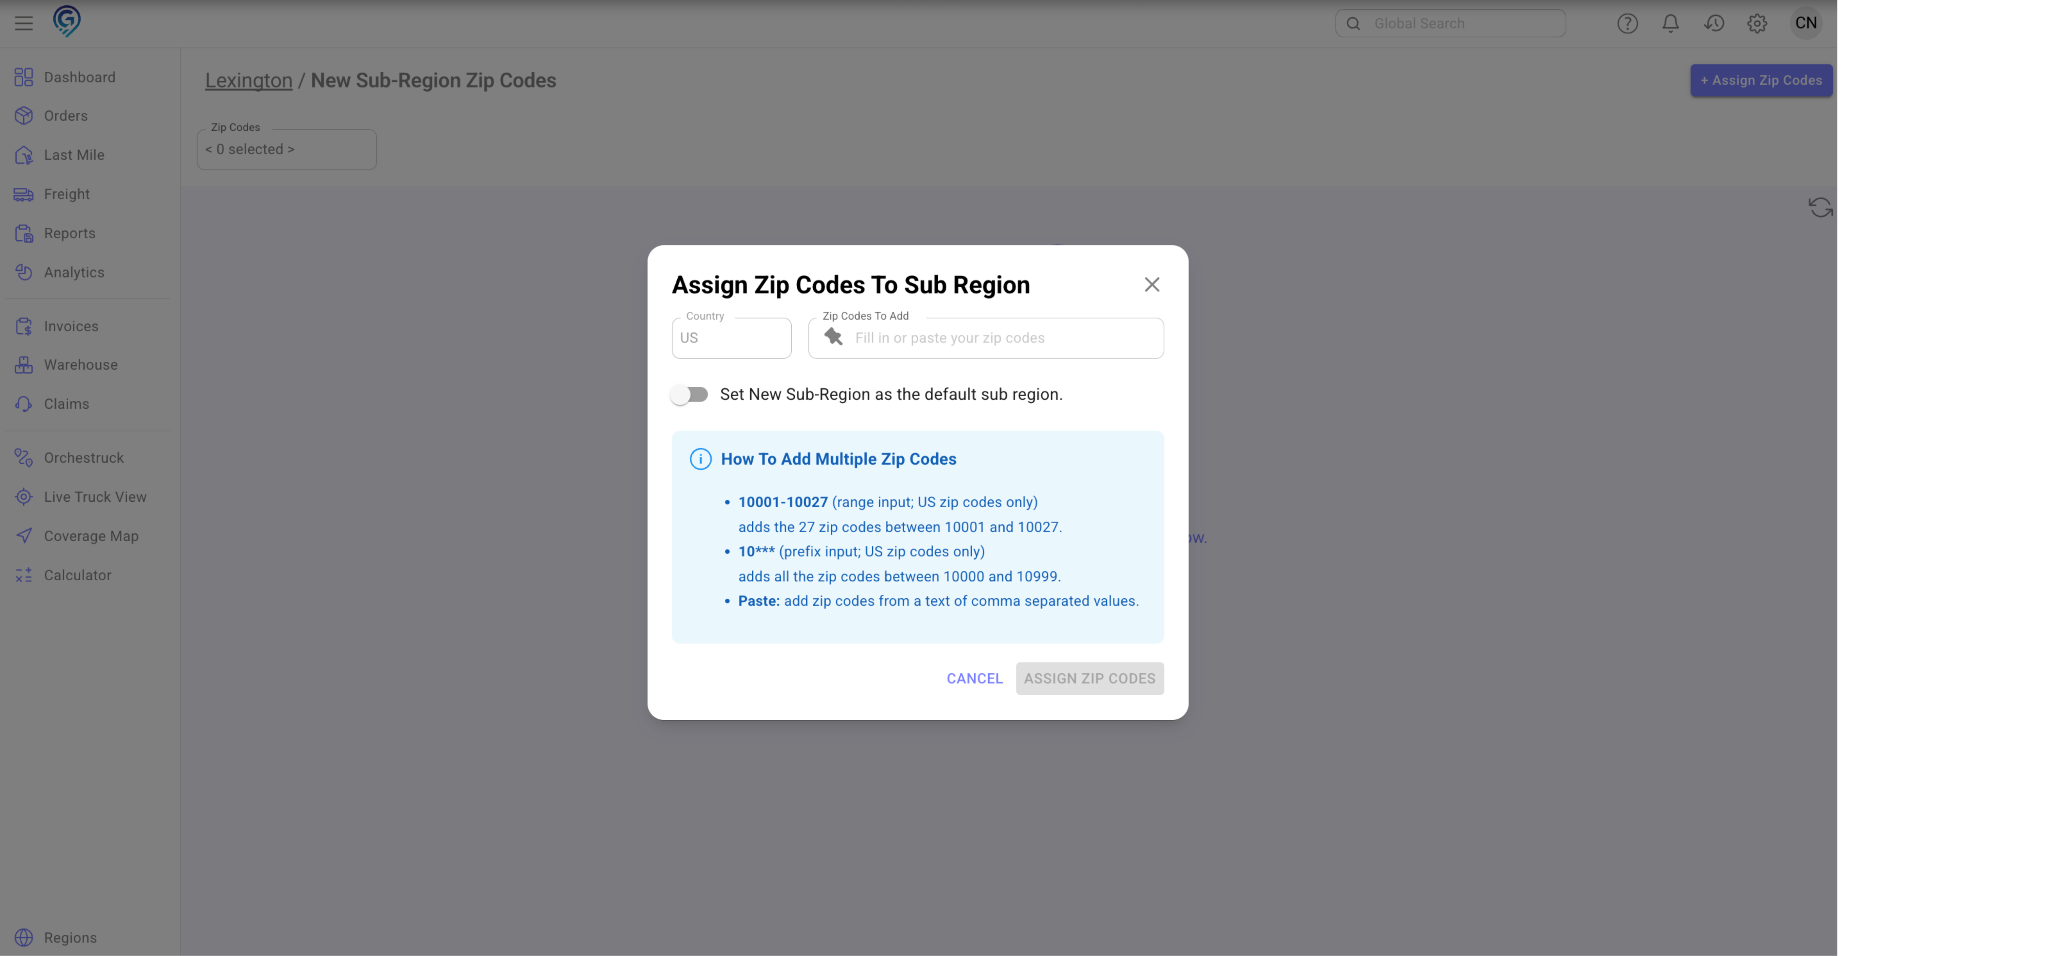Click the info icon in help box
Viewport: 2048px width, 956px height.
pyautogui.click(x=701, y=459)
